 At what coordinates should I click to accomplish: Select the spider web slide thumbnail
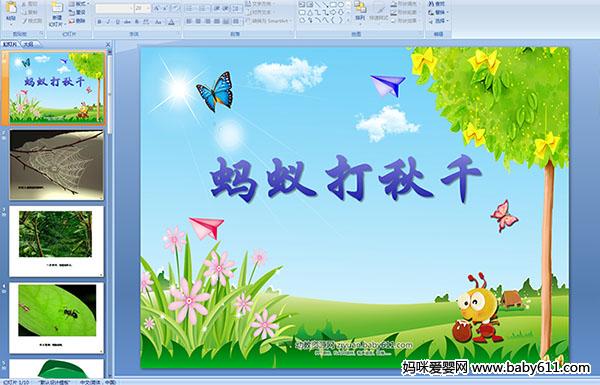pyautogui.click(x=57, y=165)
